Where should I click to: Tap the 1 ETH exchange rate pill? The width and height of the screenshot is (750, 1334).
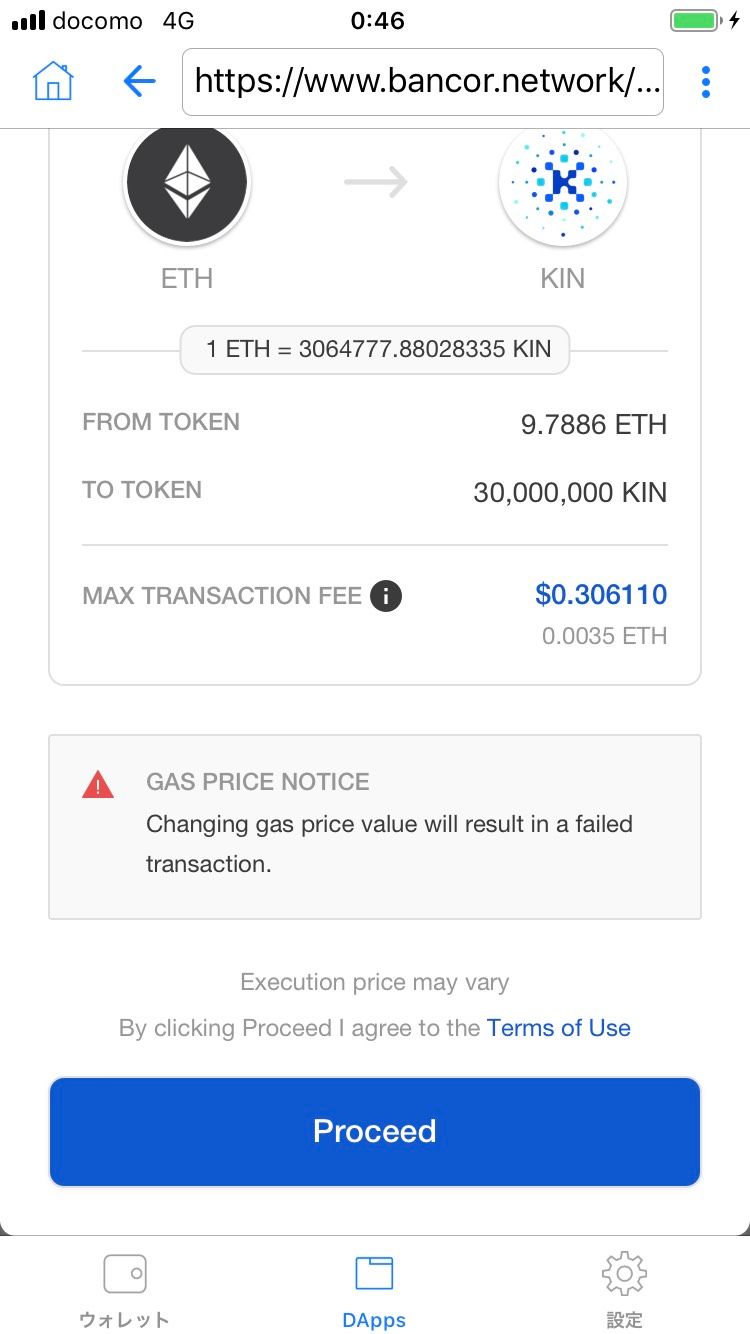coord(375,350)
